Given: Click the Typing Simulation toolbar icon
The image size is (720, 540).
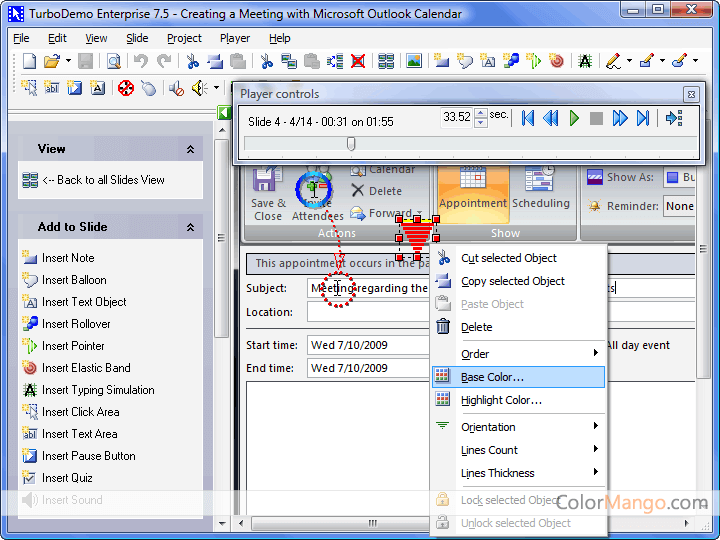Looking at the screenshot, I should 585,61.
